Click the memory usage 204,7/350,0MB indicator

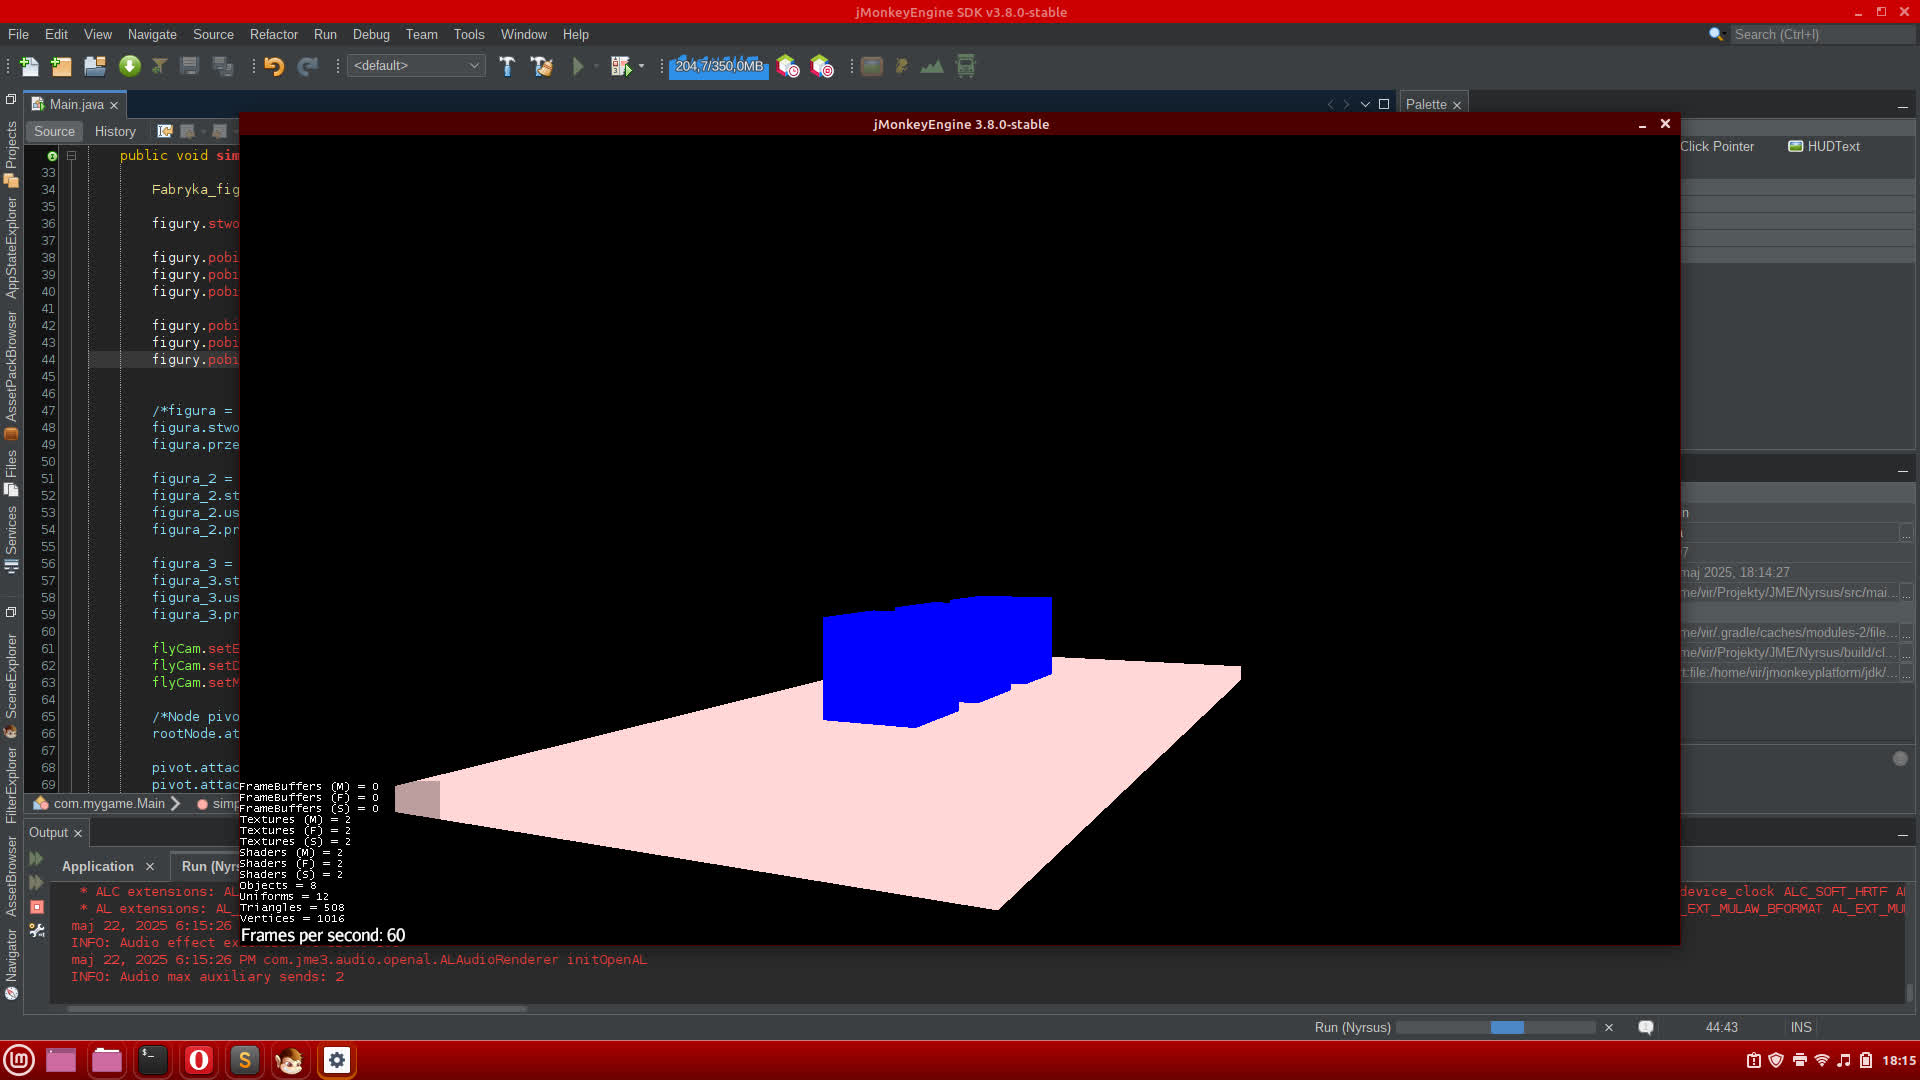click(x=719, y=66)
